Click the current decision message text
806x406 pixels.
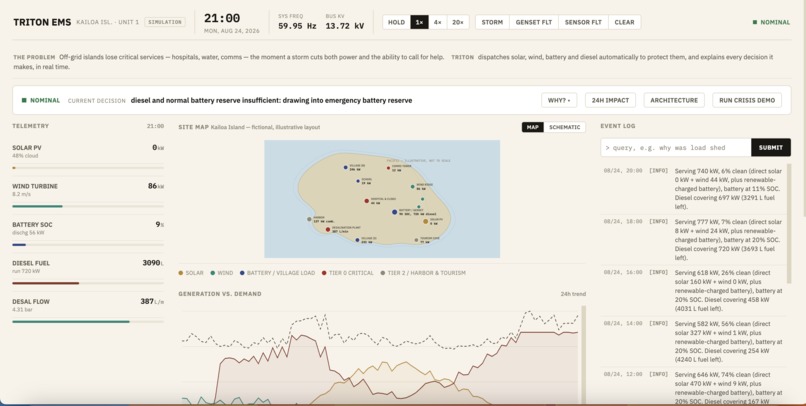(271, 100)
